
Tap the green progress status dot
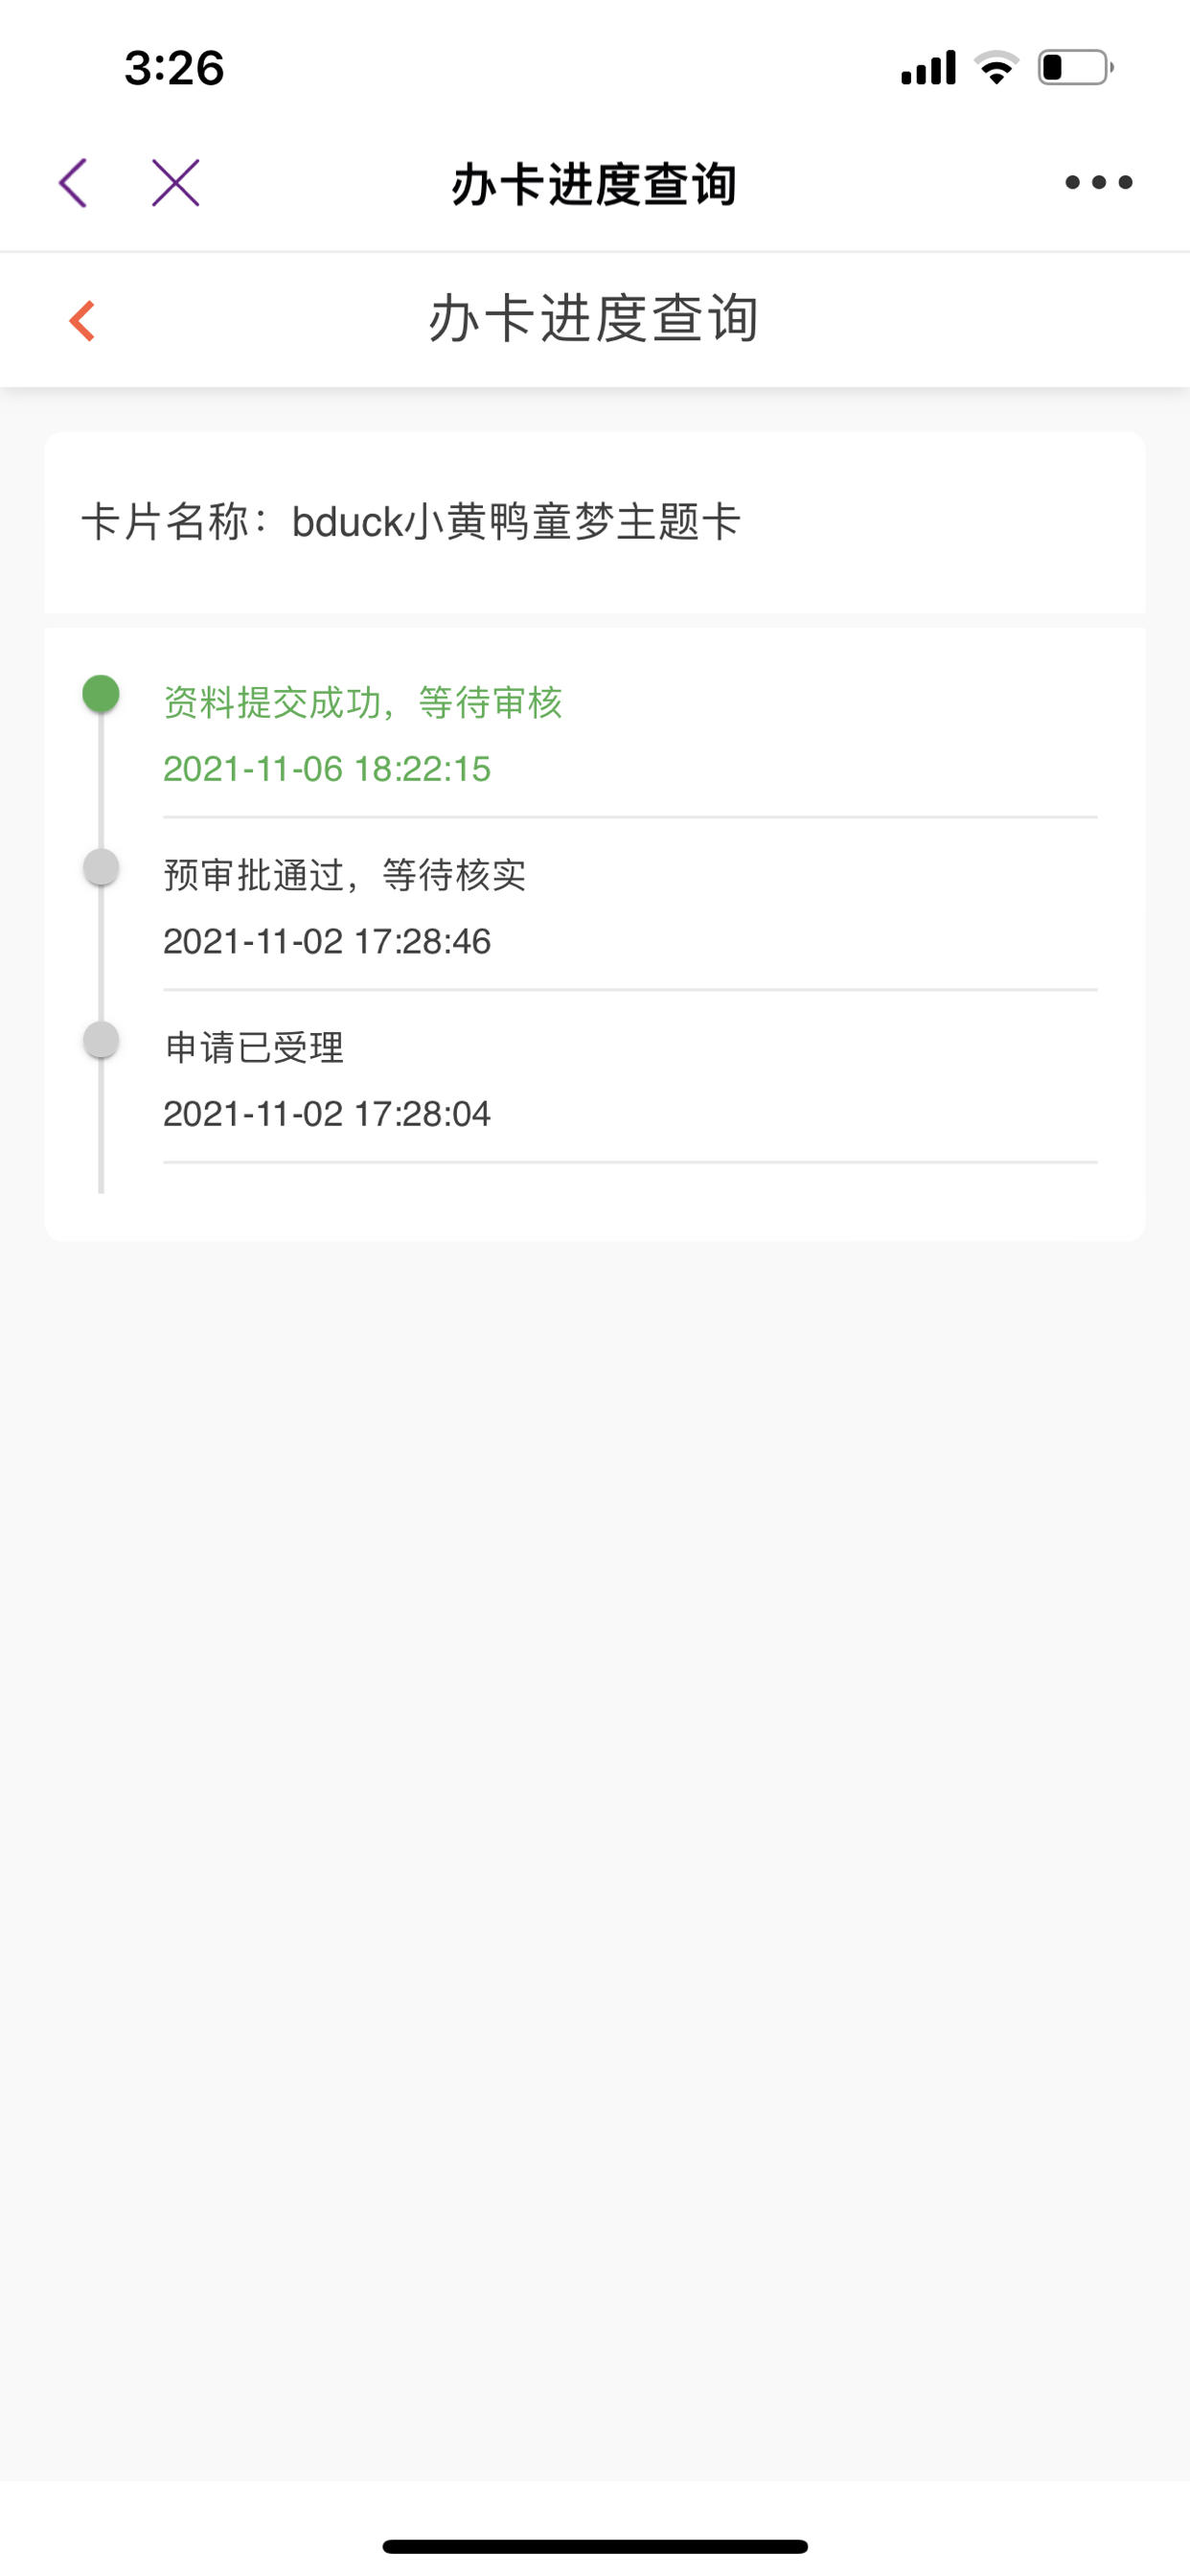click(x=101, y=693)
